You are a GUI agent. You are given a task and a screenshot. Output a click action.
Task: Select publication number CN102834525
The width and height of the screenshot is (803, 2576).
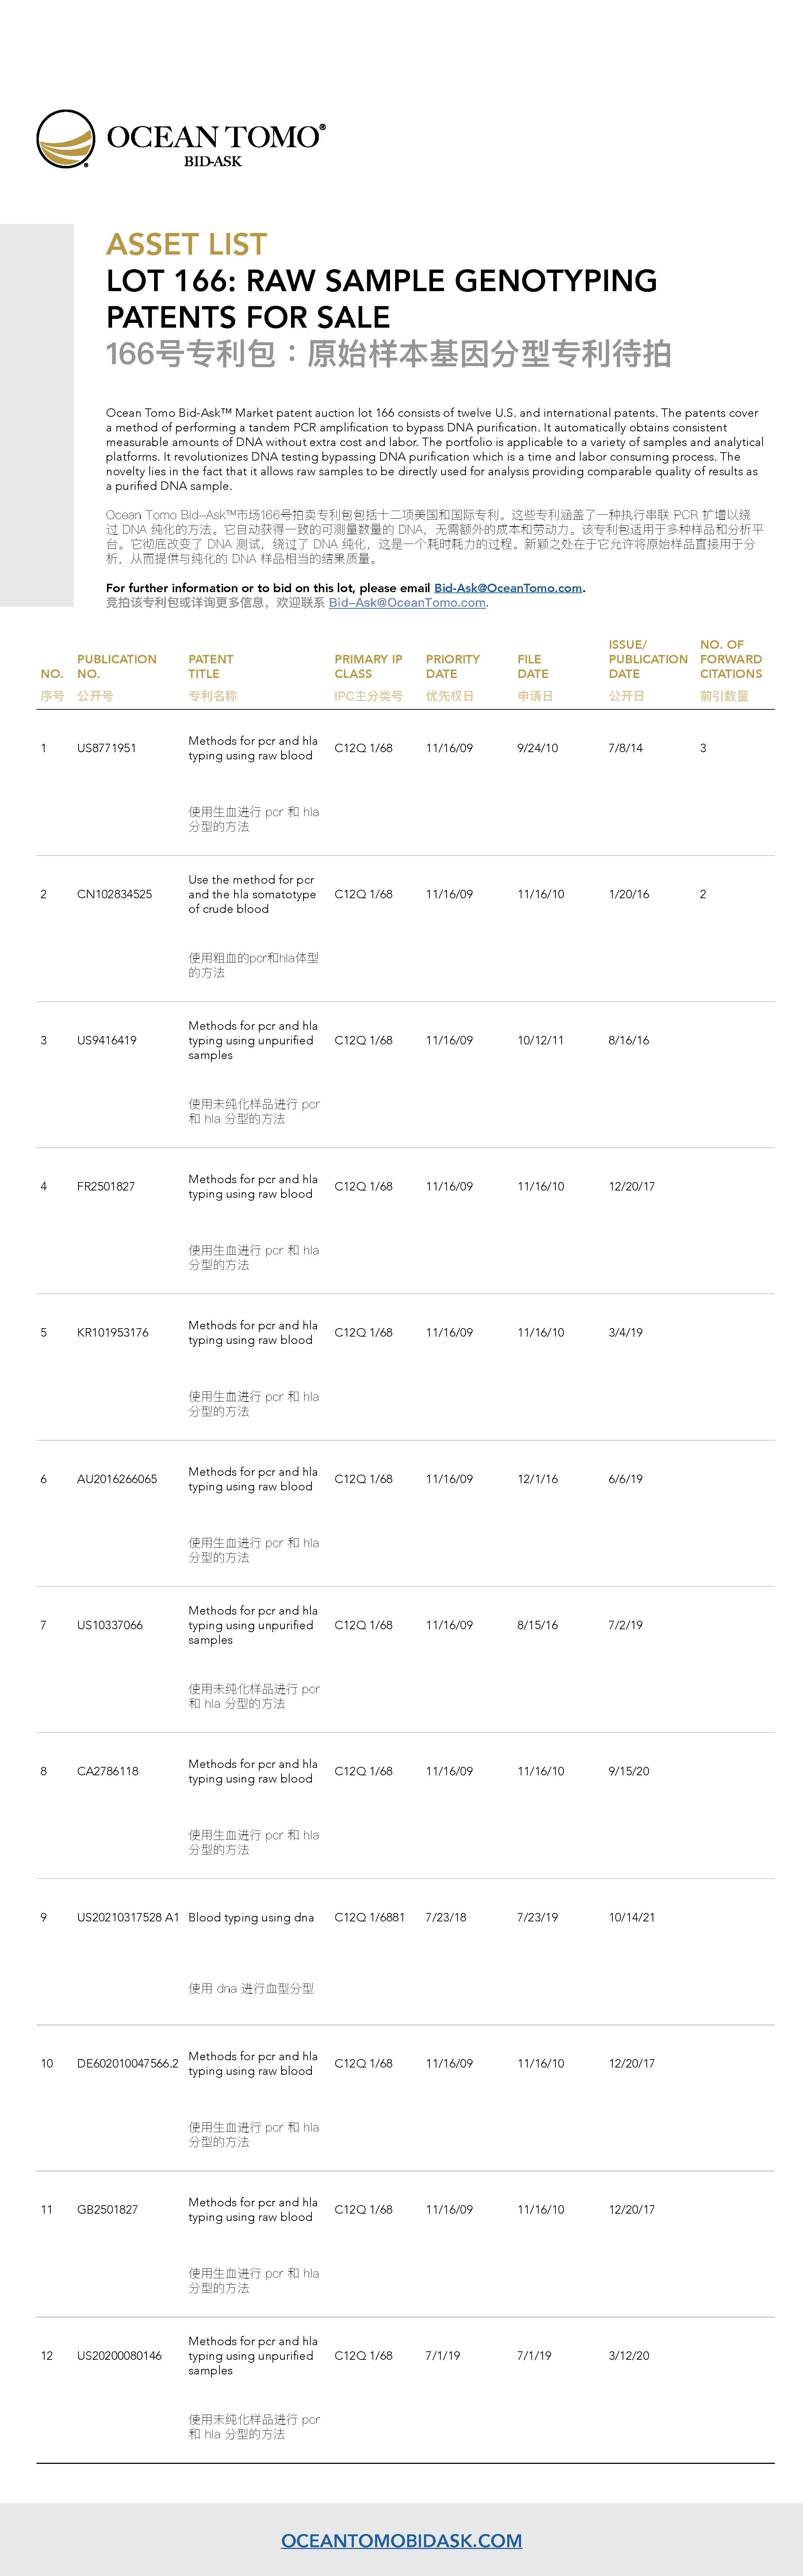click(114, 894)
